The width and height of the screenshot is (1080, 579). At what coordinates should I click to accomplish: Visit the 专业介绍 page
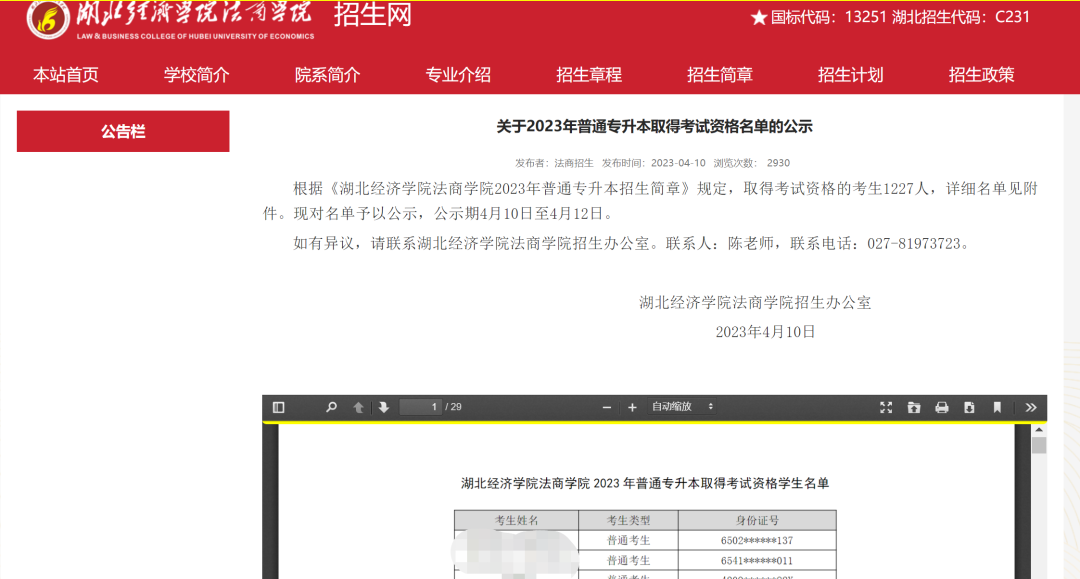click(x=456, y=74)
